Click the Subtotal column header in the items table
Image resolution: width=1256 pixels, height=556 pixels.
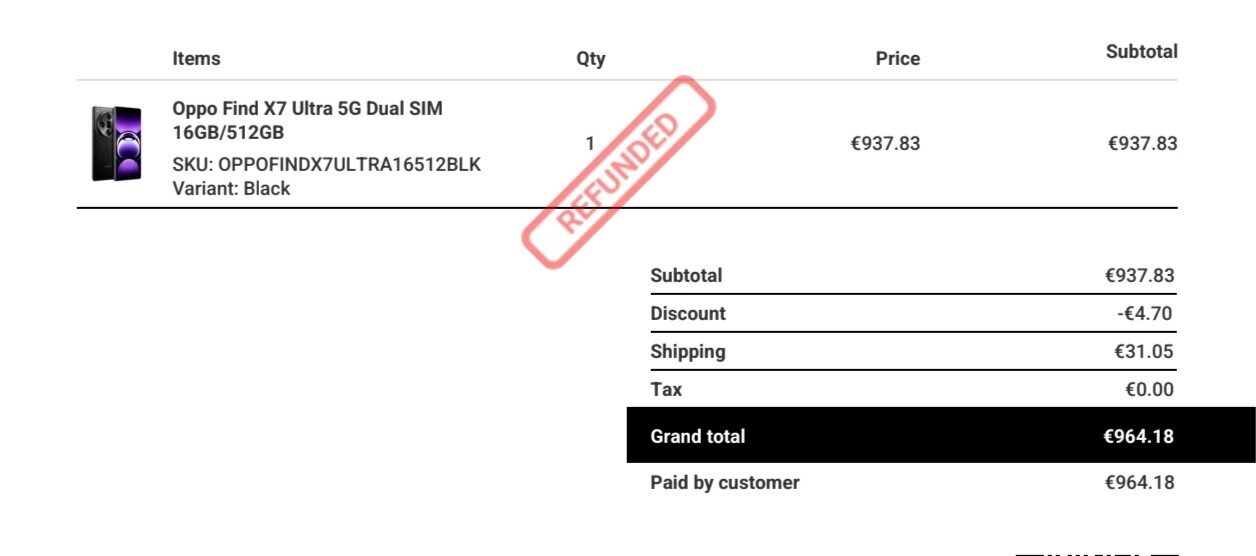point(1141,52)
